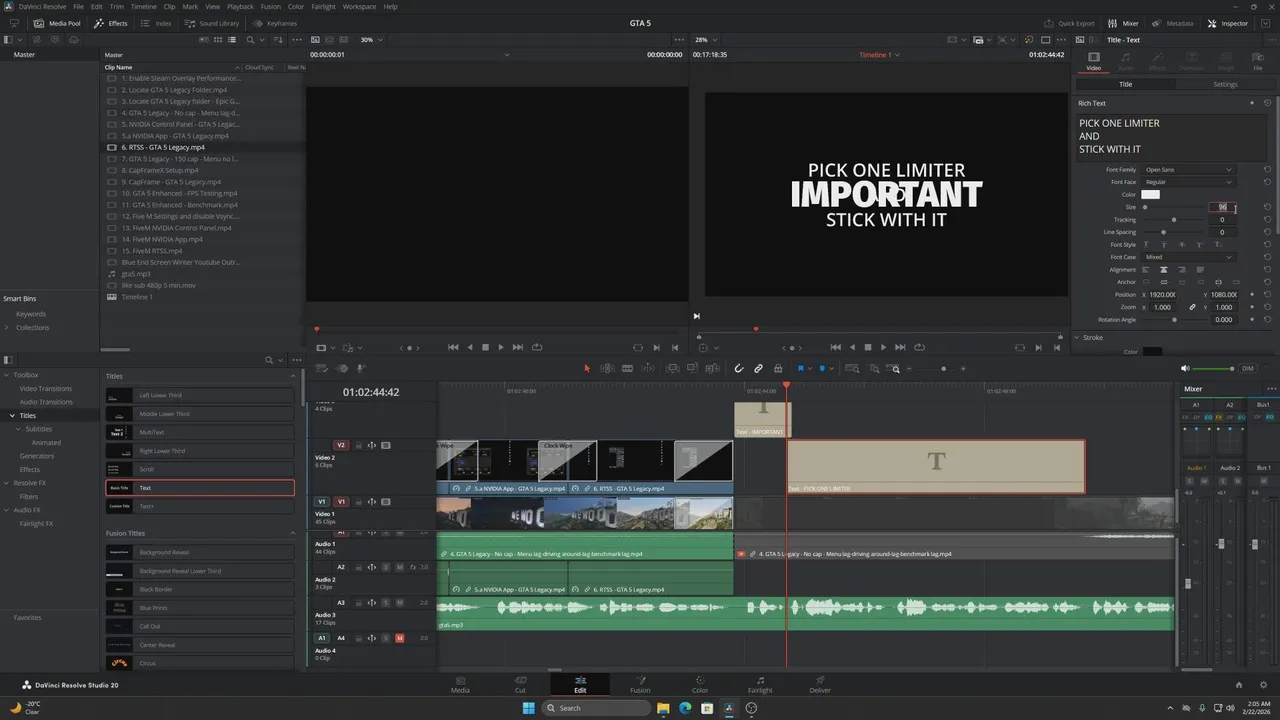
Task: Open the Deliver page
Action: click(x=820, y=684)
